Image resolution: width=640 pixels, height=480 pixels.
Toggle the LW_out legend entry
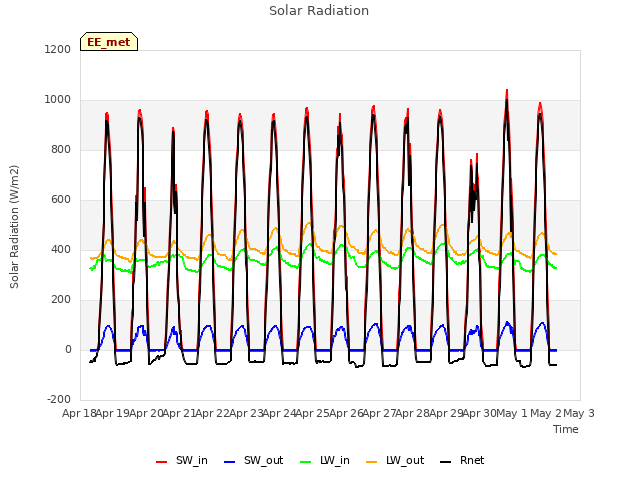395,461
